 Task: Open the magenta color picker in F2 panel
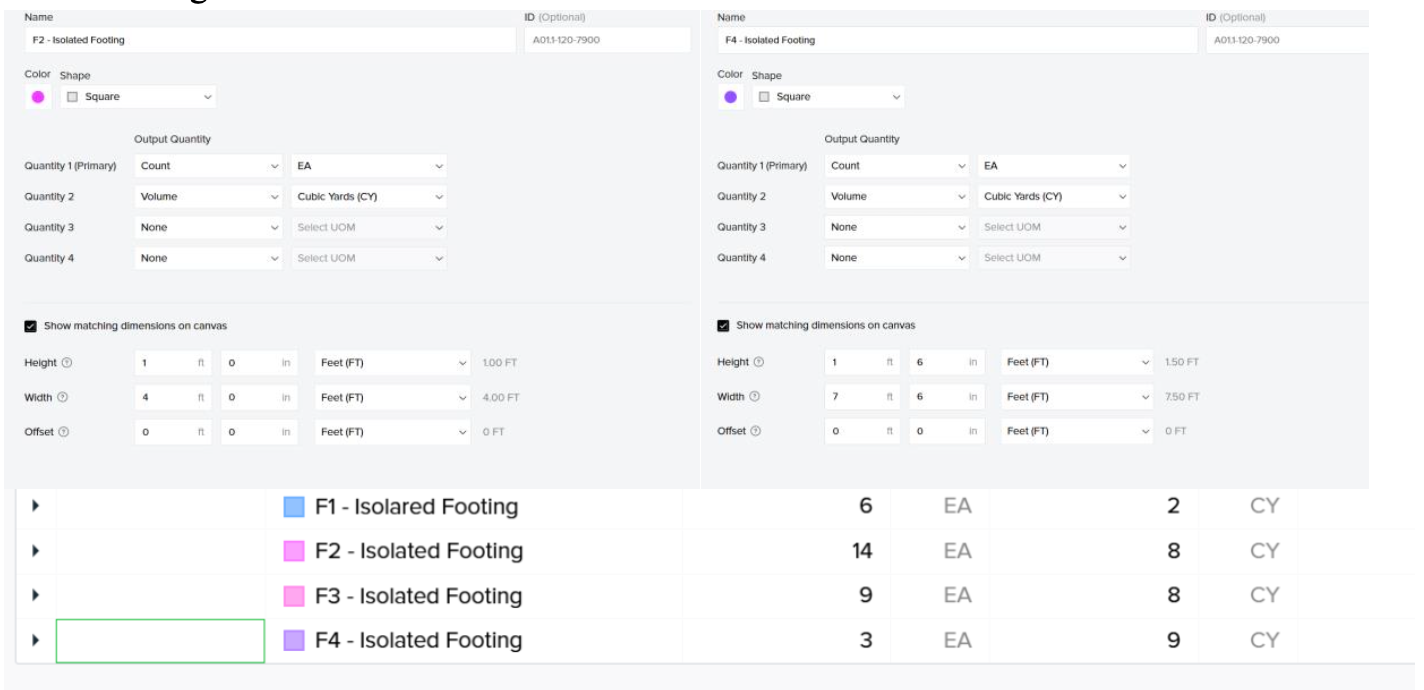pos(38,97)
